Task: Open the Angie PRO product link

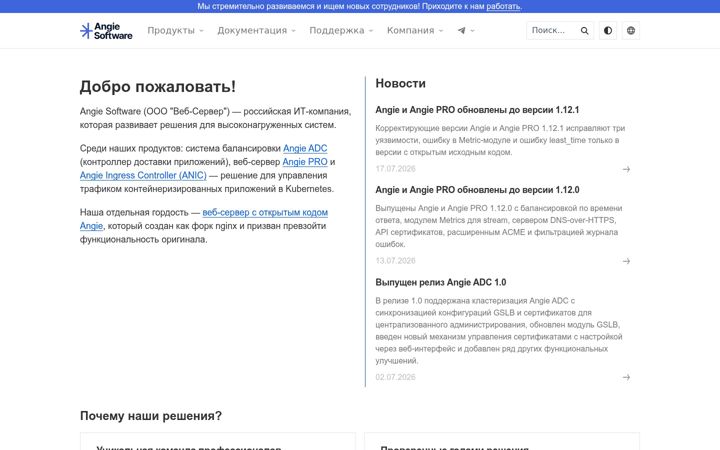Action: coord(305,162)
